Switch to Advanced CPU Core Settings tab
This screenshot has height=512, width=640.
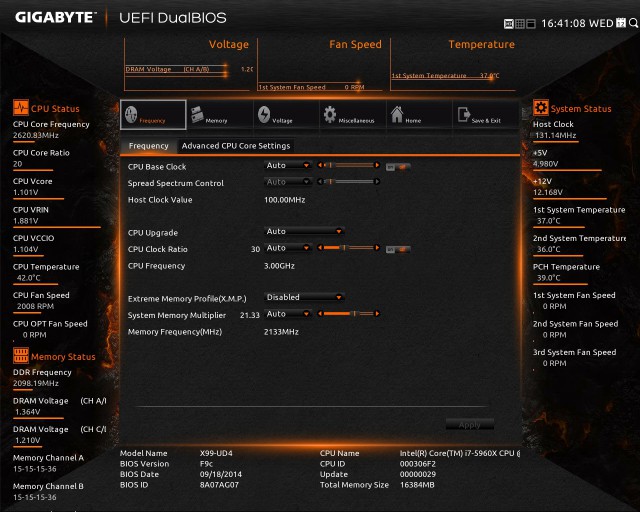[x=236, y=146]
